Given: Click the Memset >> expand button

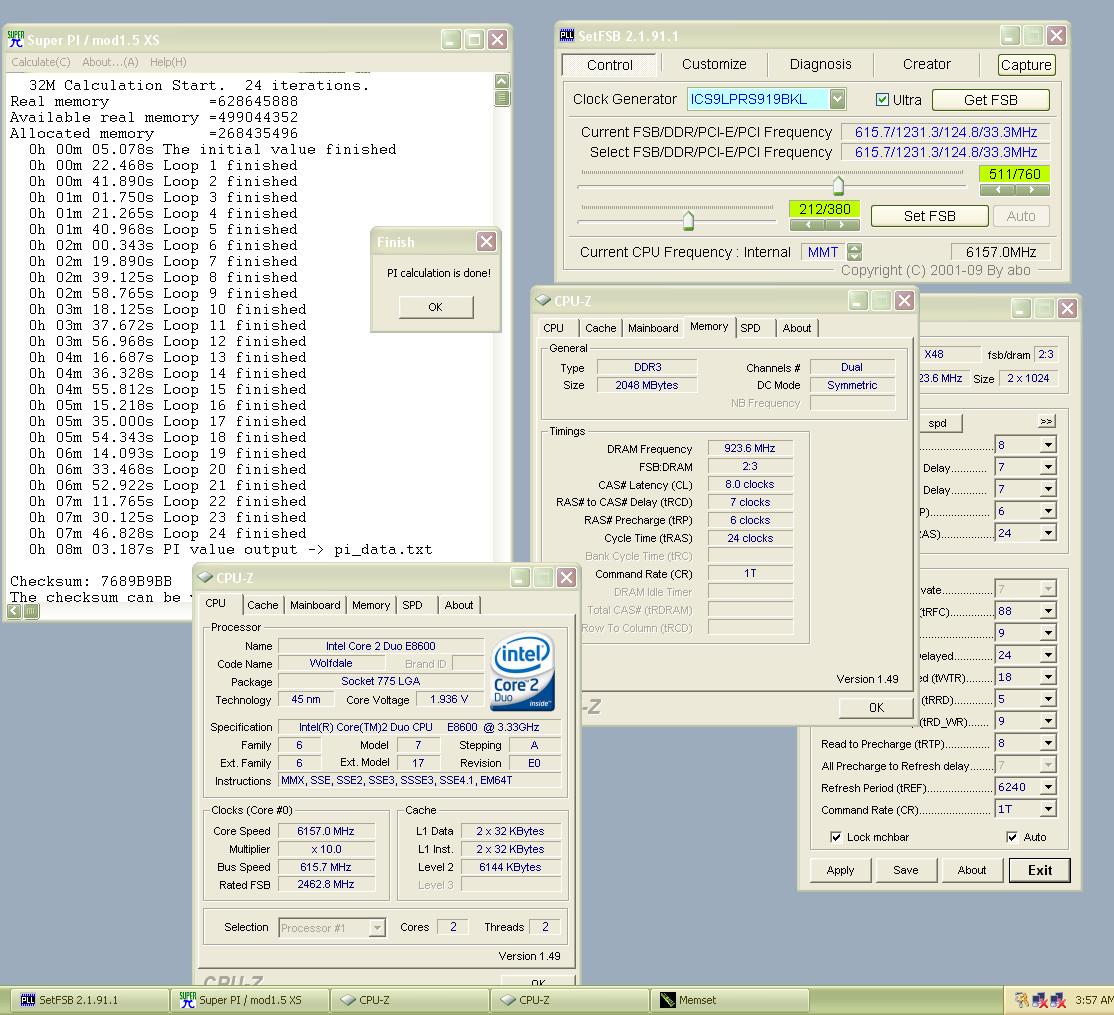Looking at the screenshot, I should [x=1046, y=421].
